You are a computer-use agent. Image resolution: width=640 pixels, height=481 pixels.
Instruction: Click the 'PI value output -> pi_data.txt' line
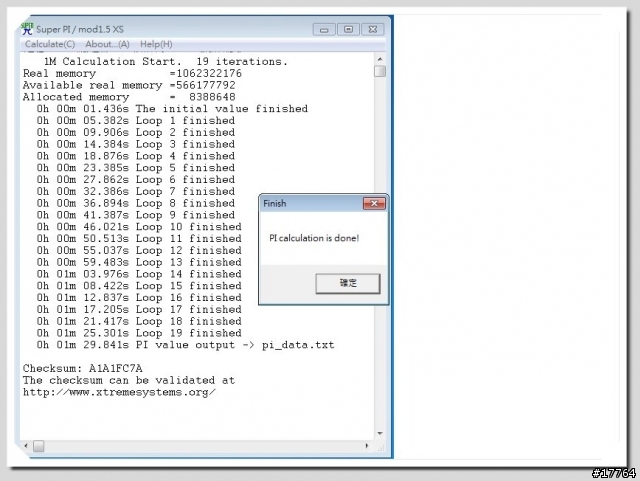coord(185,345)
